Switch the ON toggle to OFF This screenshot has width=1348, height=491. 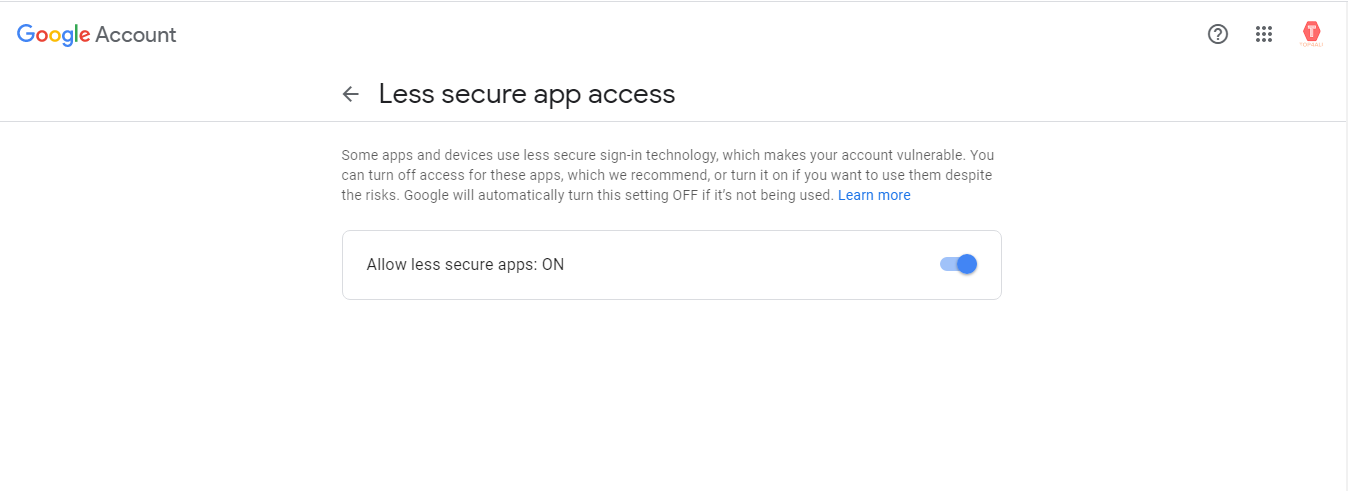958,264
